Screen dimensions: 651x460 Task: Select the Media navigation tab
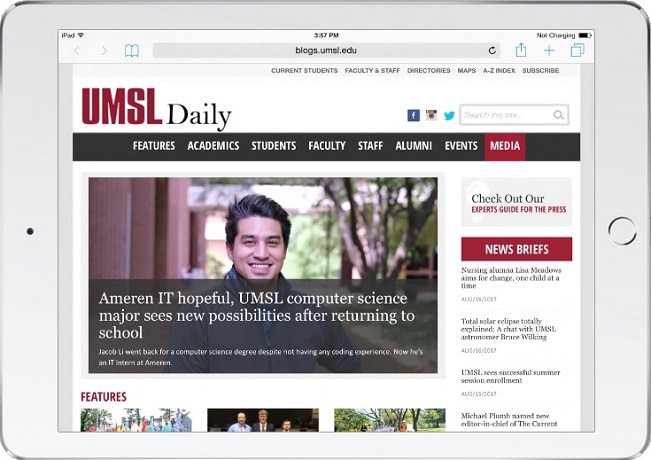(505, 146)
